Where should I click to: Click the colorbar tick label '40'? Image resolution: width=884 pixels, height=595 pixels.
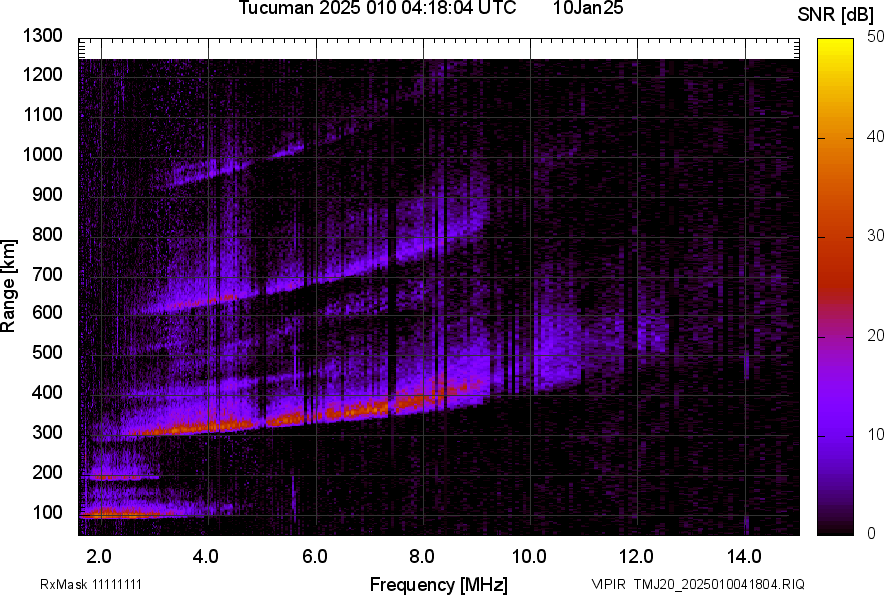(875, 136)
